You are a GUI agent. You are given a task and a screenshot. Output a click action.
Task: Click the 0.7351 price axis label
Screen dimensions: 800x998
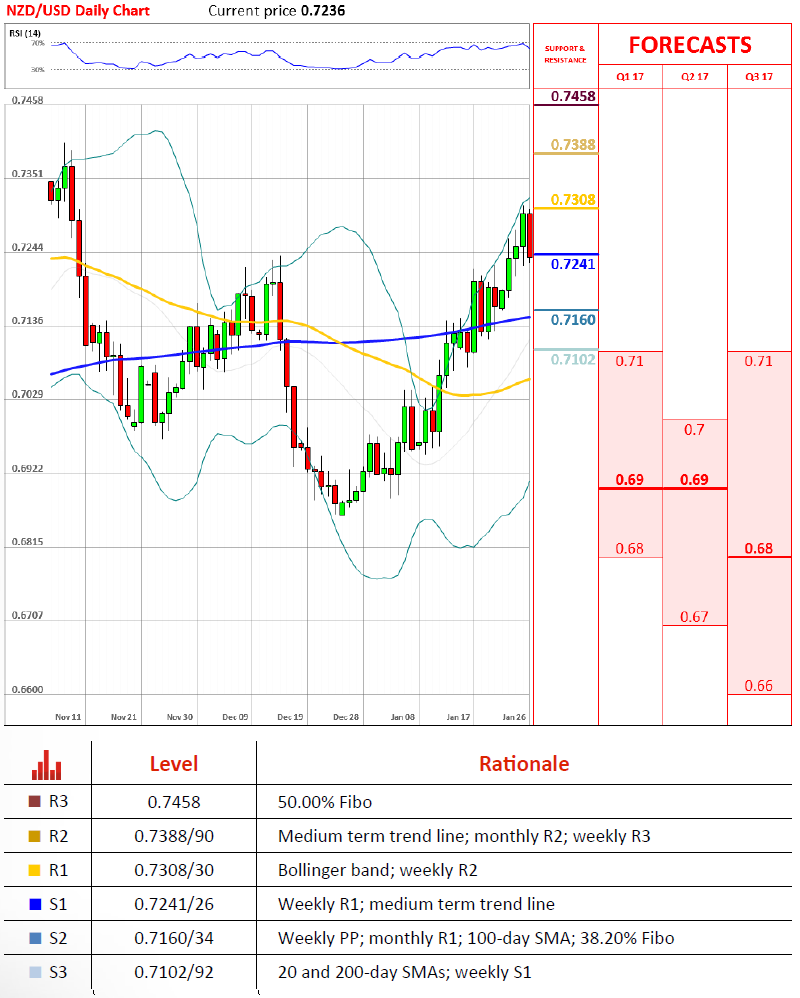click(27, 174)
